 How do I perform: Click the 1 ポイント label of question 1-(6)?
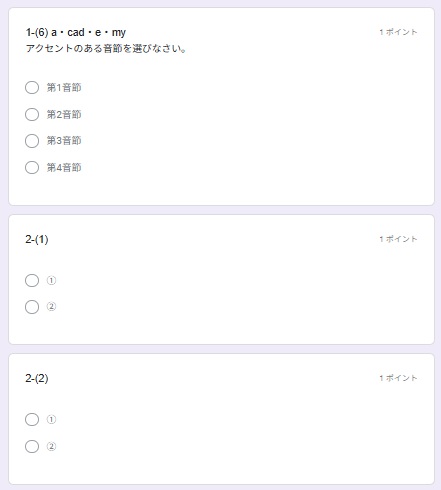click(398, 32)
